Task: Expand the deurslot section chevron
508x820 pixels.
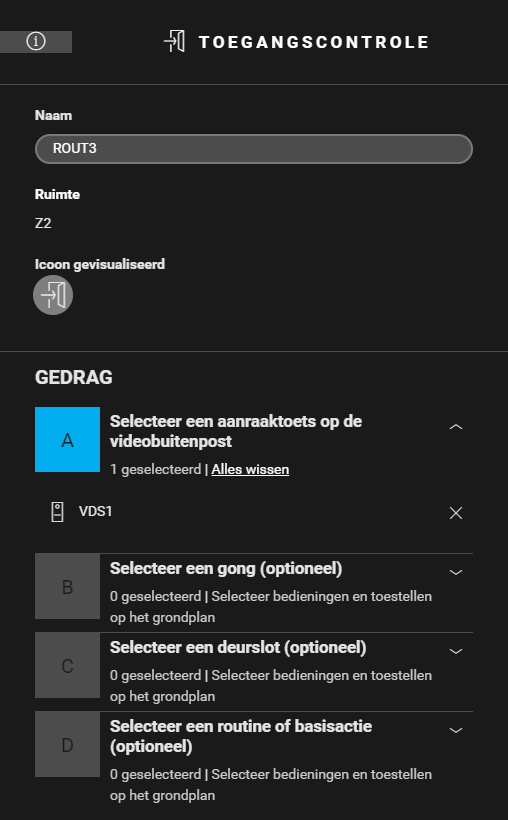Action: coord(456,651)
